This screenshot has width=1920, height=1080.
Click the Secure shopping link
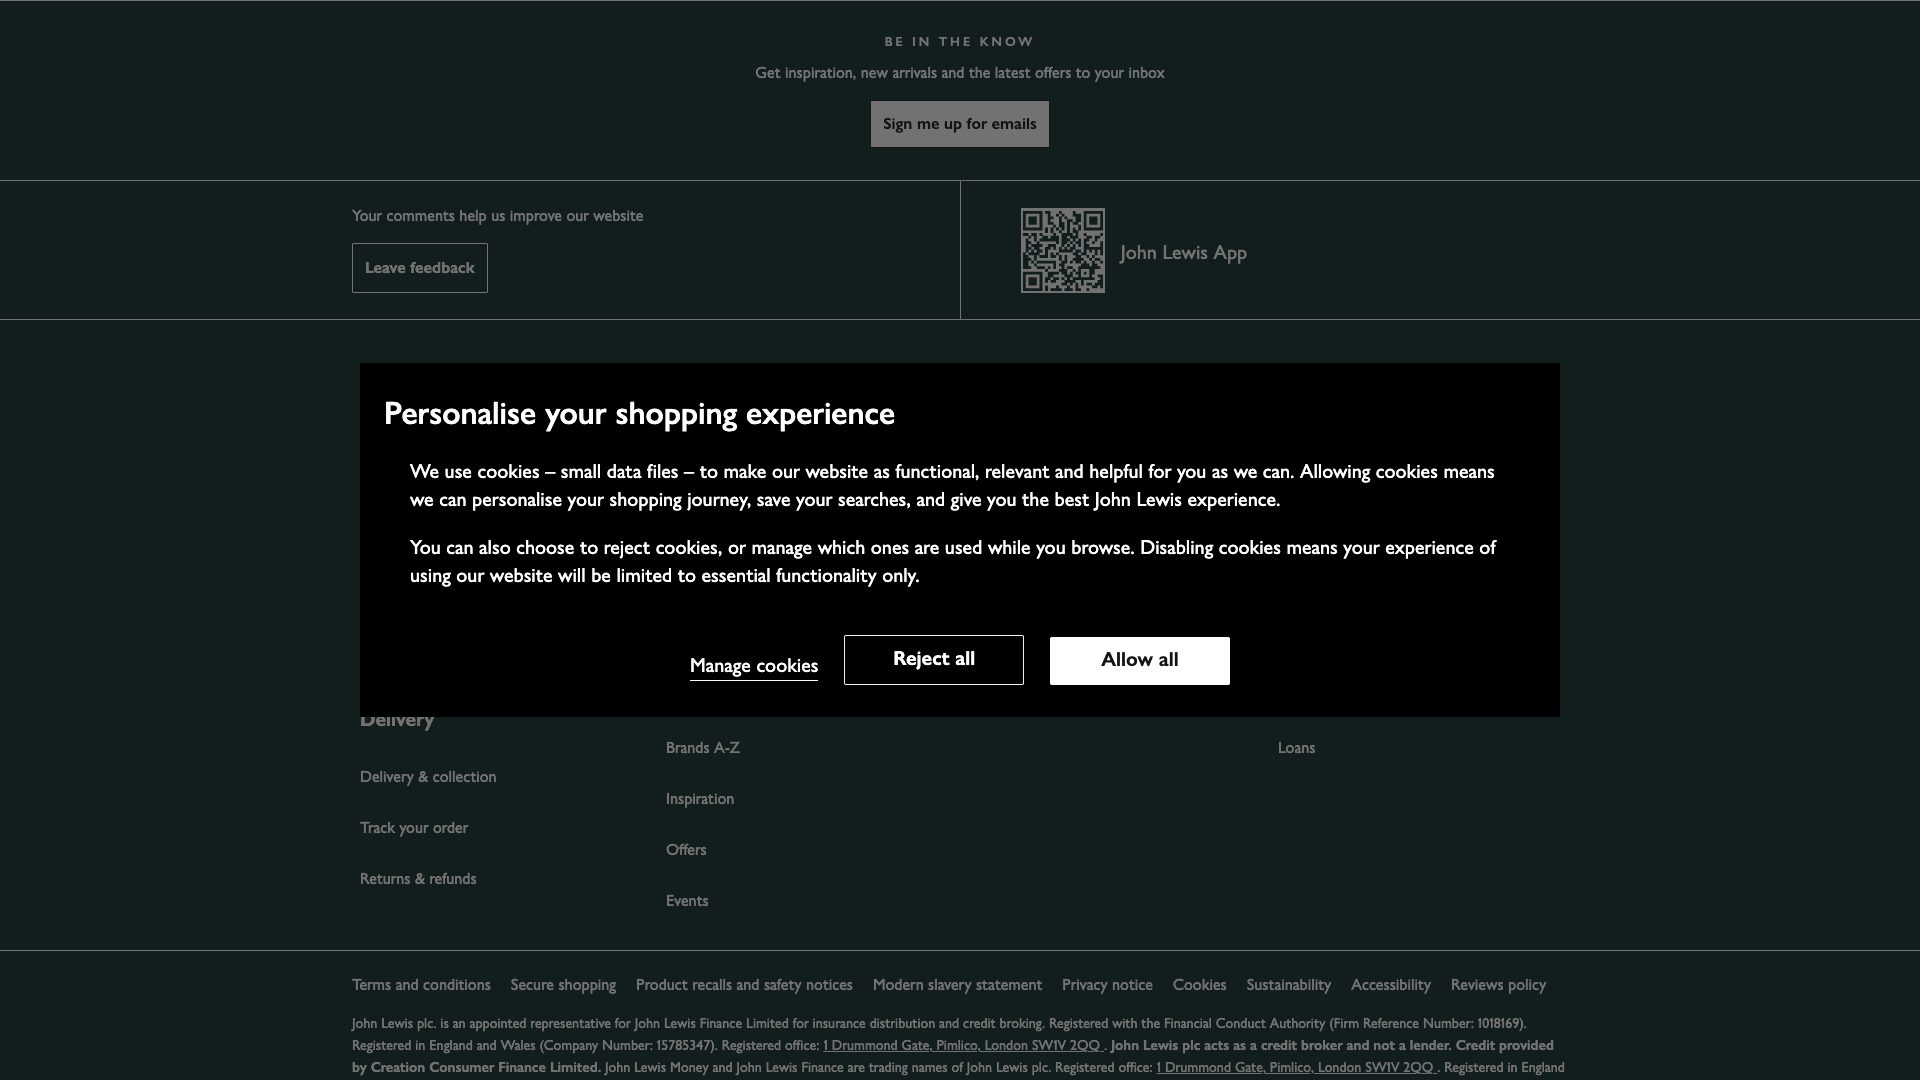pos(563,985)
